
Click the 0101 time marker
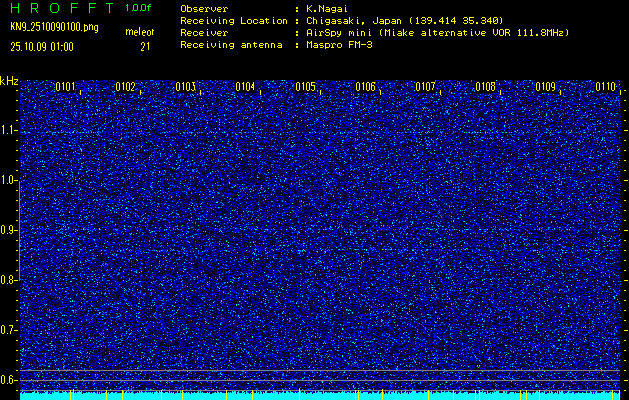pos(65,87)
